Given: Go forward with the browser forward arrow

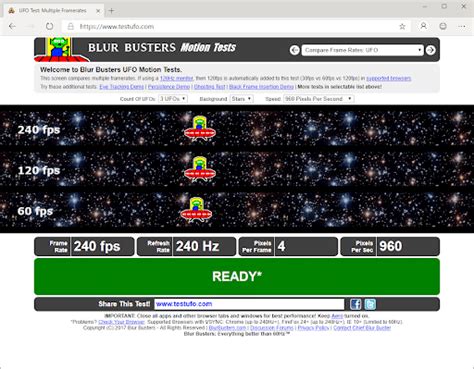Looking at the screenshot, I should pos(30,26).
